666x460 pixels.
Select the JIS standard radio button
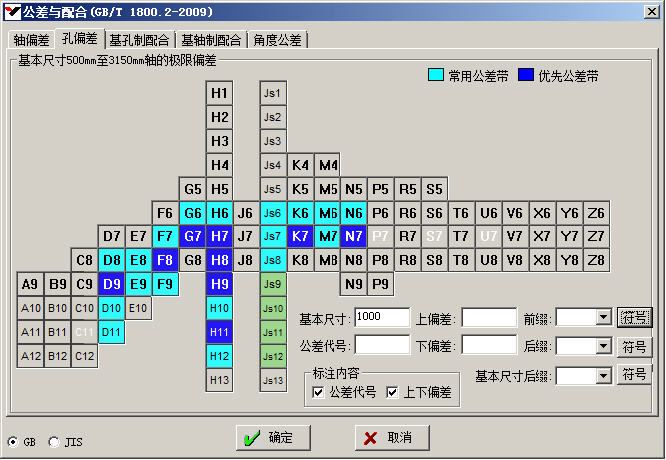point(53,441)
